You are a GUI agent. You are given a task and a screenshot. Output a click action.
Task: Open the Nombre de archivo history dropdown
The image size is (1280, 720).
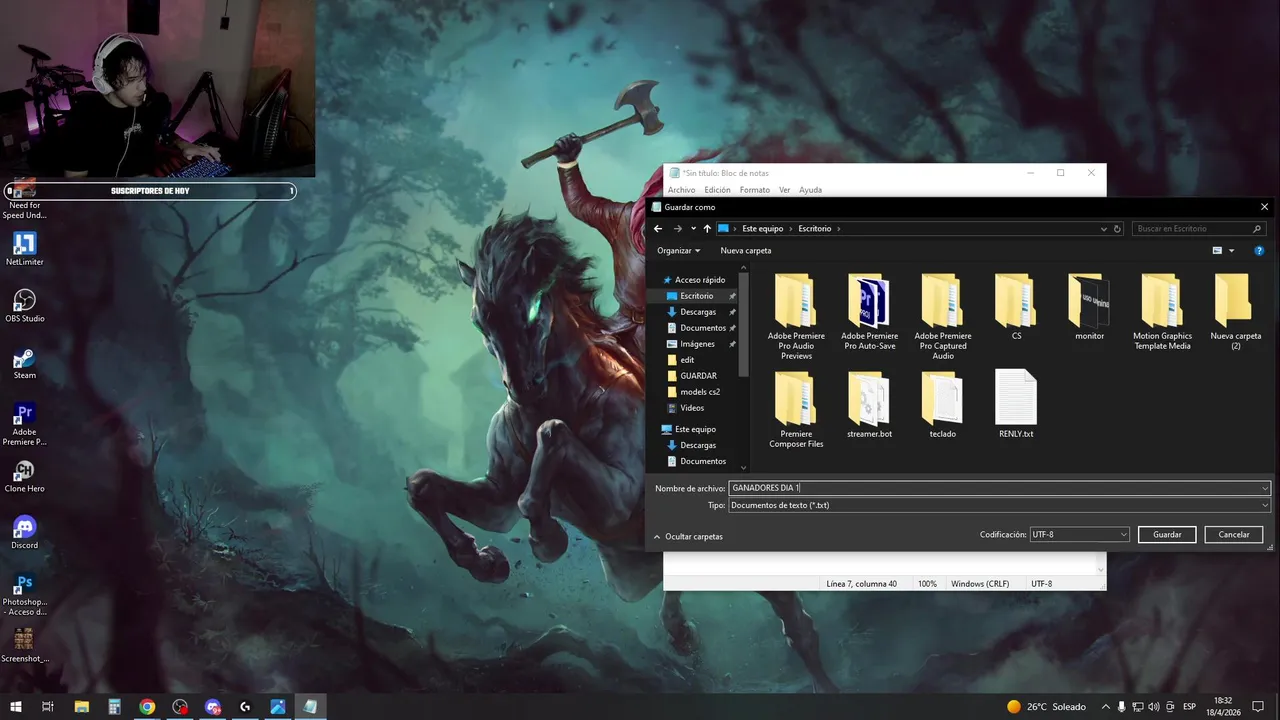tap(1265, 488)
